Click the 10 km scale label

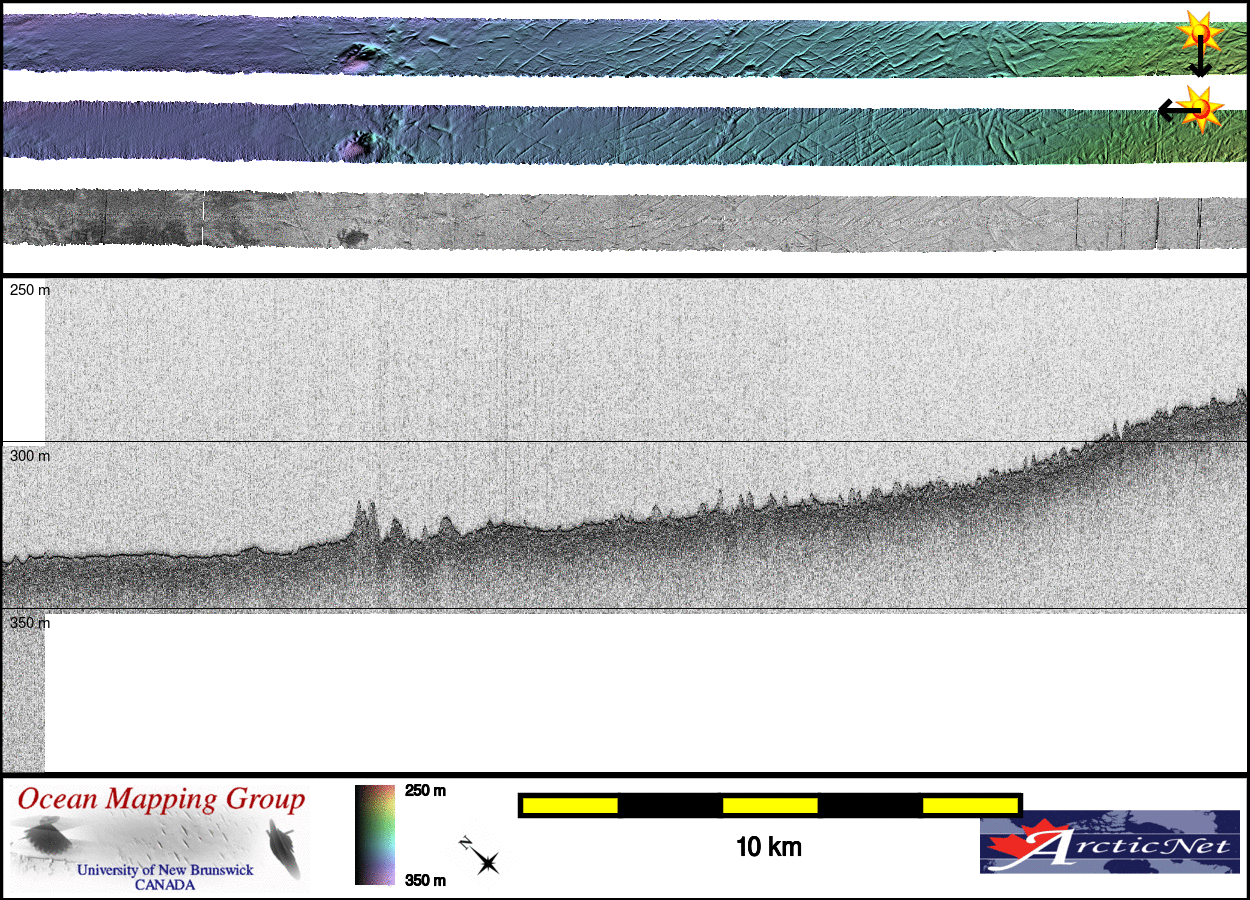768,847
